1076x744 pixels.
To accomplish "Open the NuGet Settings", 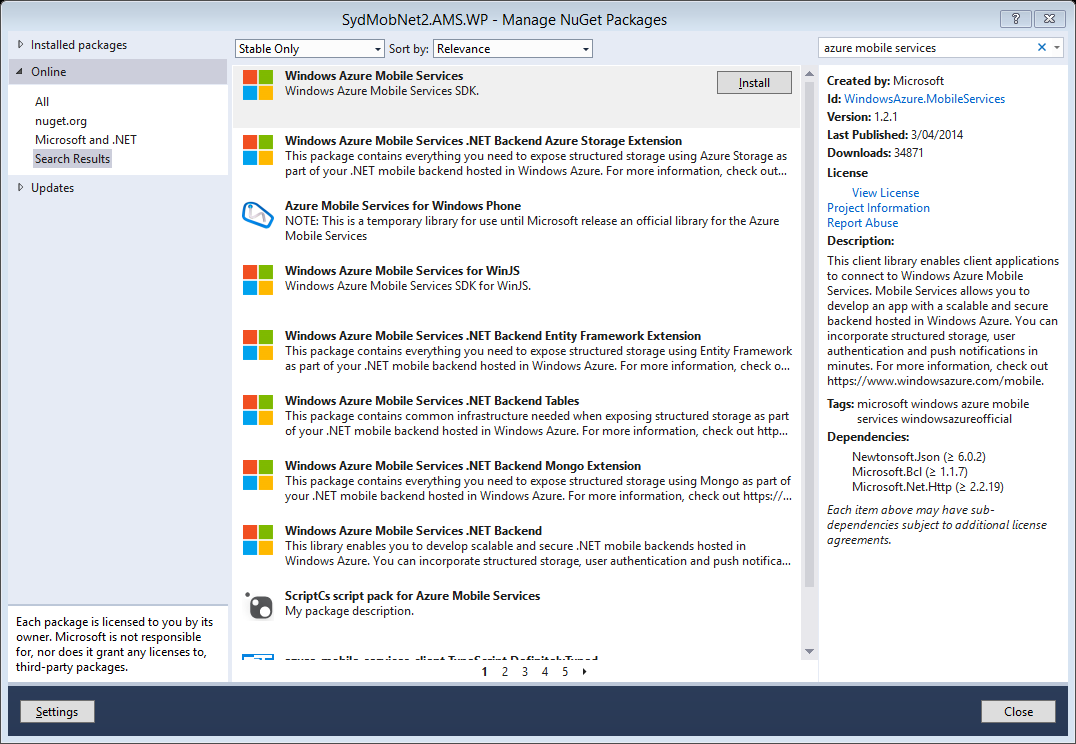I will pyautogui.click(x=57, y=711).
